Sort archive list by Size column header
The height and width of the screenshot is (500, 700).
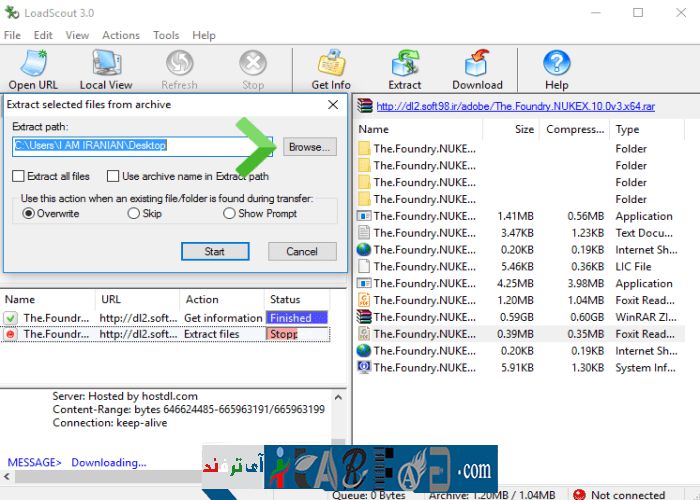point(524,129)
